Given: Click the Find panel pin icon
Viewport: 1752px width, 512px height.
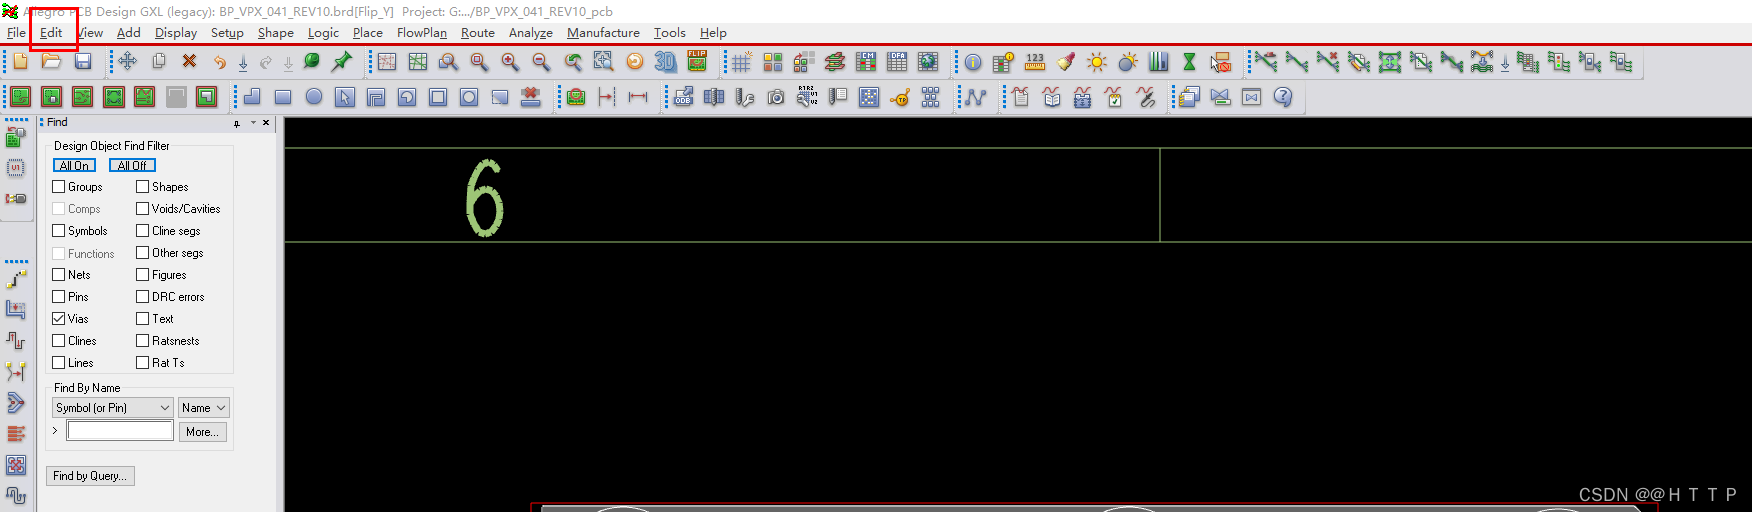Looking at the screenshot, I should pyautogui.click(x=237, y=123).
